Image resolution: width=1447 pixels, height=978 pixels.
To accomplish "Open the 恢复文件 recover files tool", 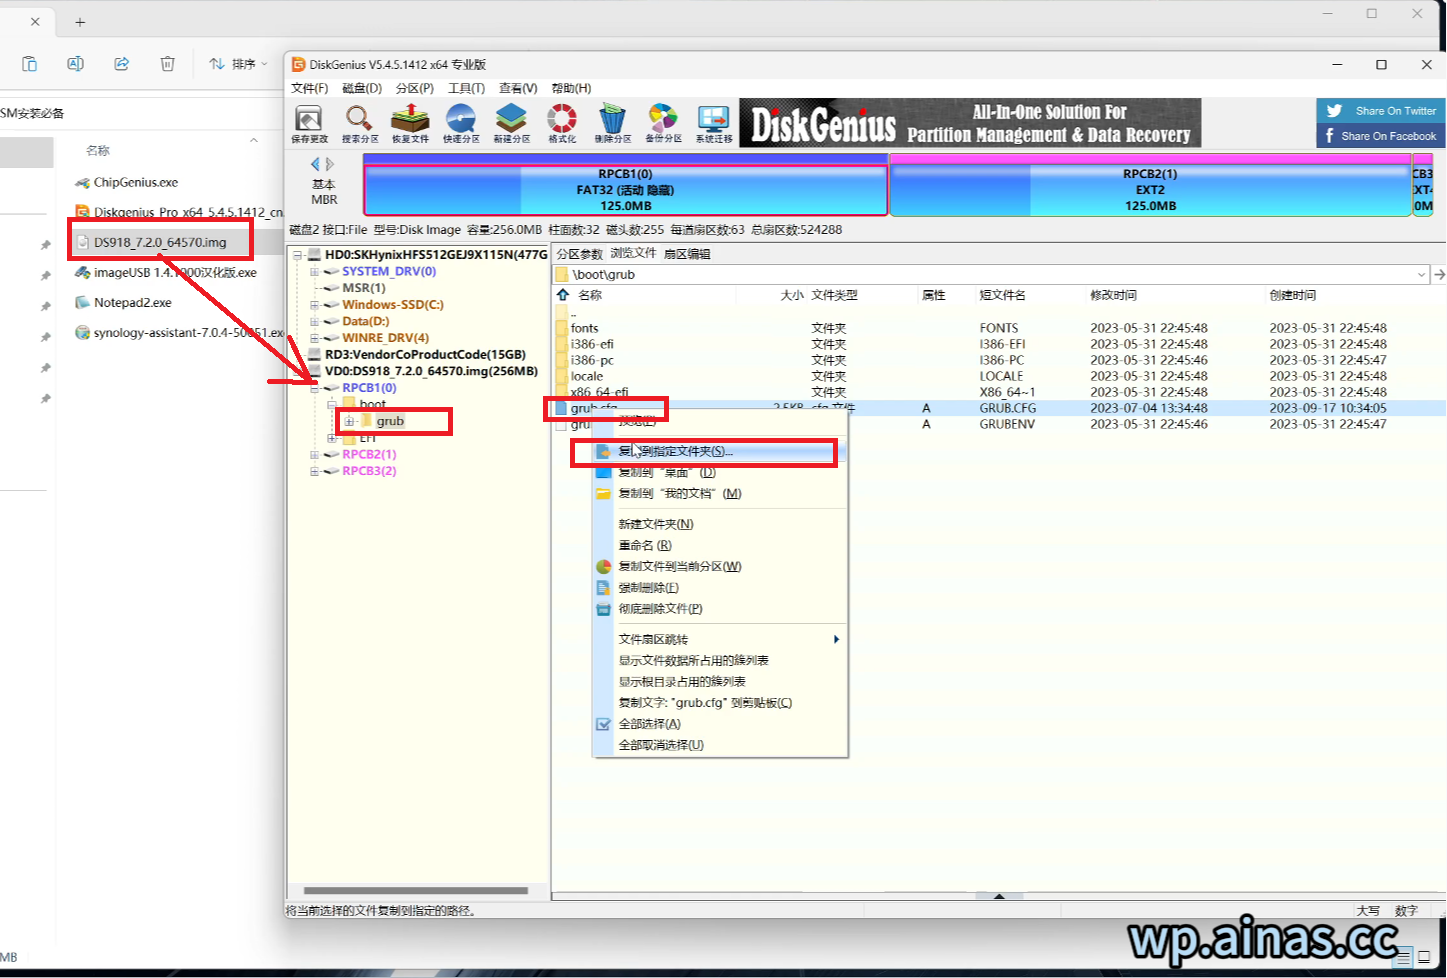I will tap(410, 123).
